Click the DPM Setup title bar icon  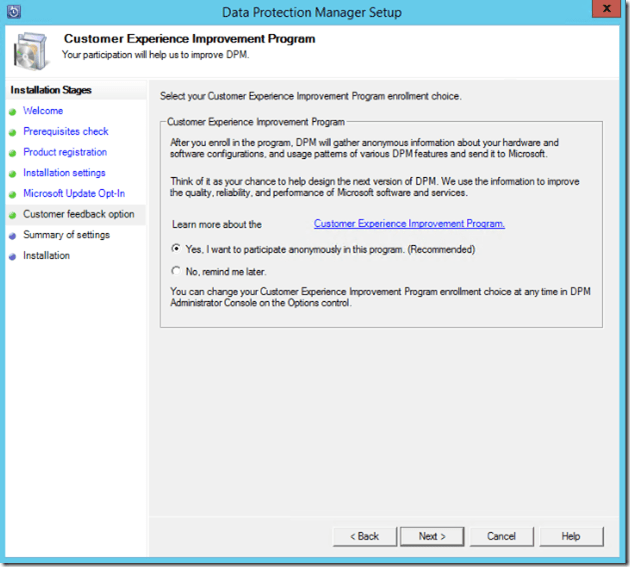pyautogui.click(x=14, y=12)
